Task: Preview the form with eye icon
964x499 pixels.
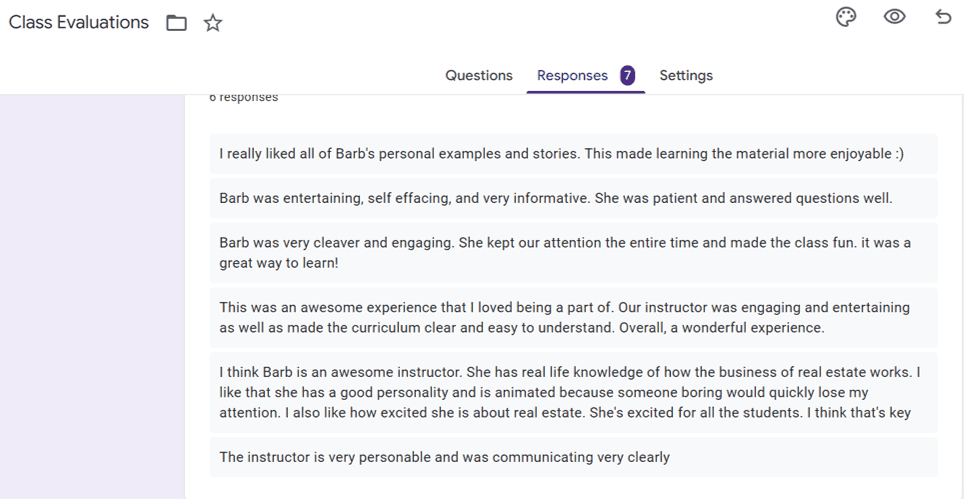Action: point(894,17)
